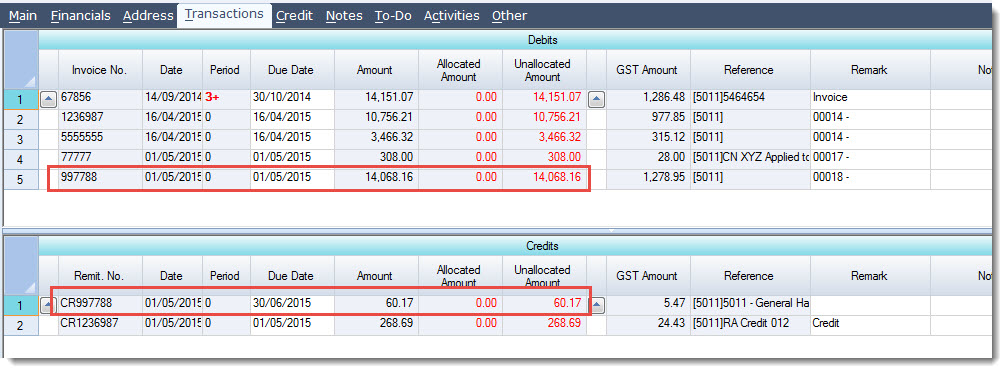Select Debits row header number 2
The image size is (1007, 373).
pos(21,119)
